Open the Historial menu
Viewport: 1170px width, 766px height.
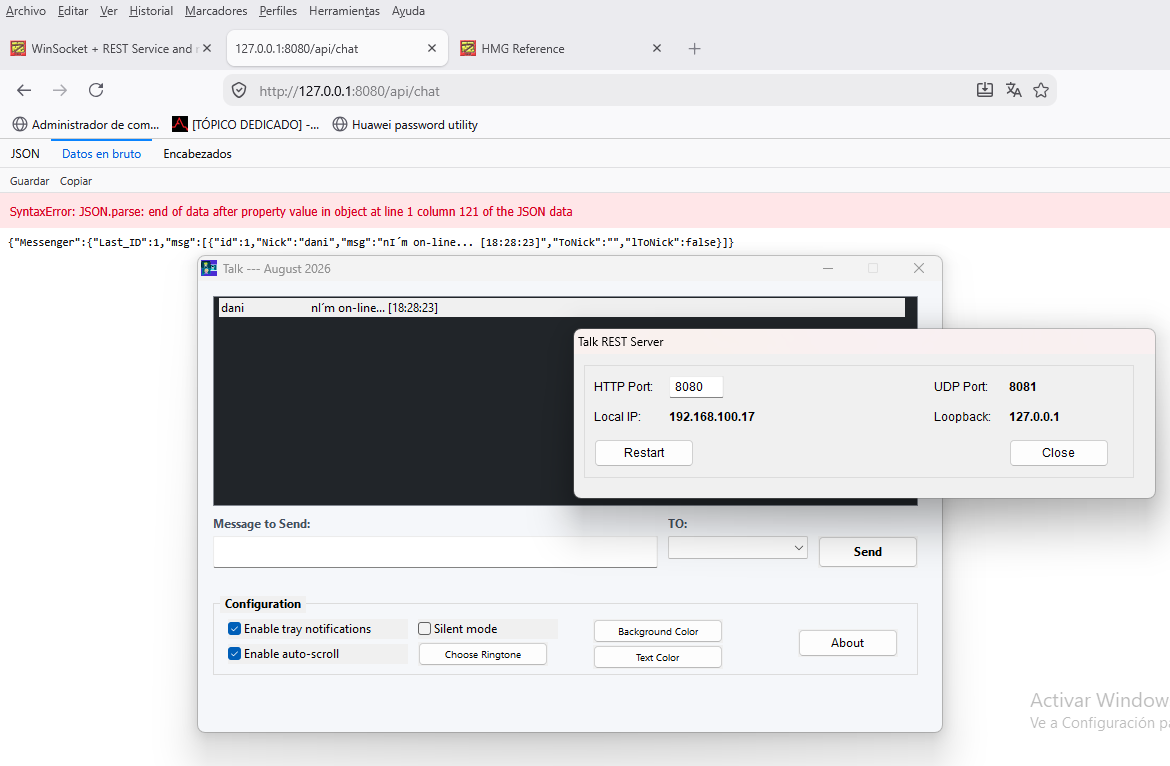coord(151,11)
